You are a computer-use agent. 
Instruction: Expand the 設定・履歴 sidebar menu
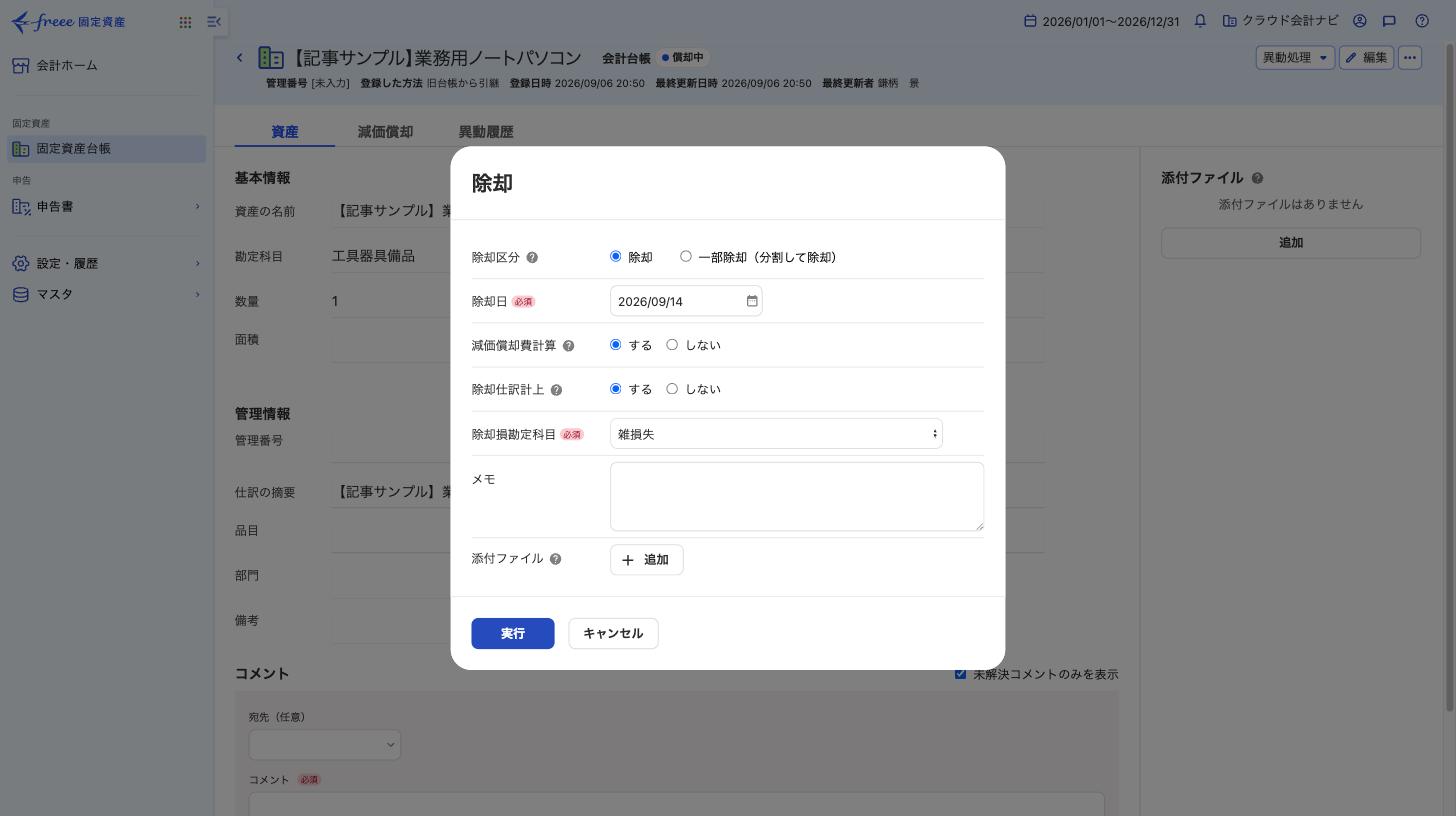pos(106,264)
